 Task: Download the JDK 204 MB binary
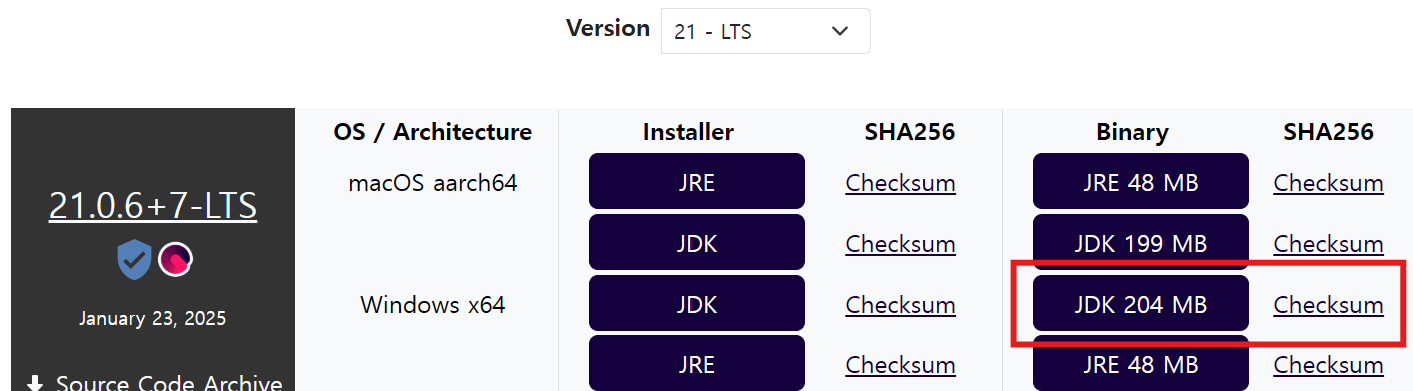(1141, 303)
